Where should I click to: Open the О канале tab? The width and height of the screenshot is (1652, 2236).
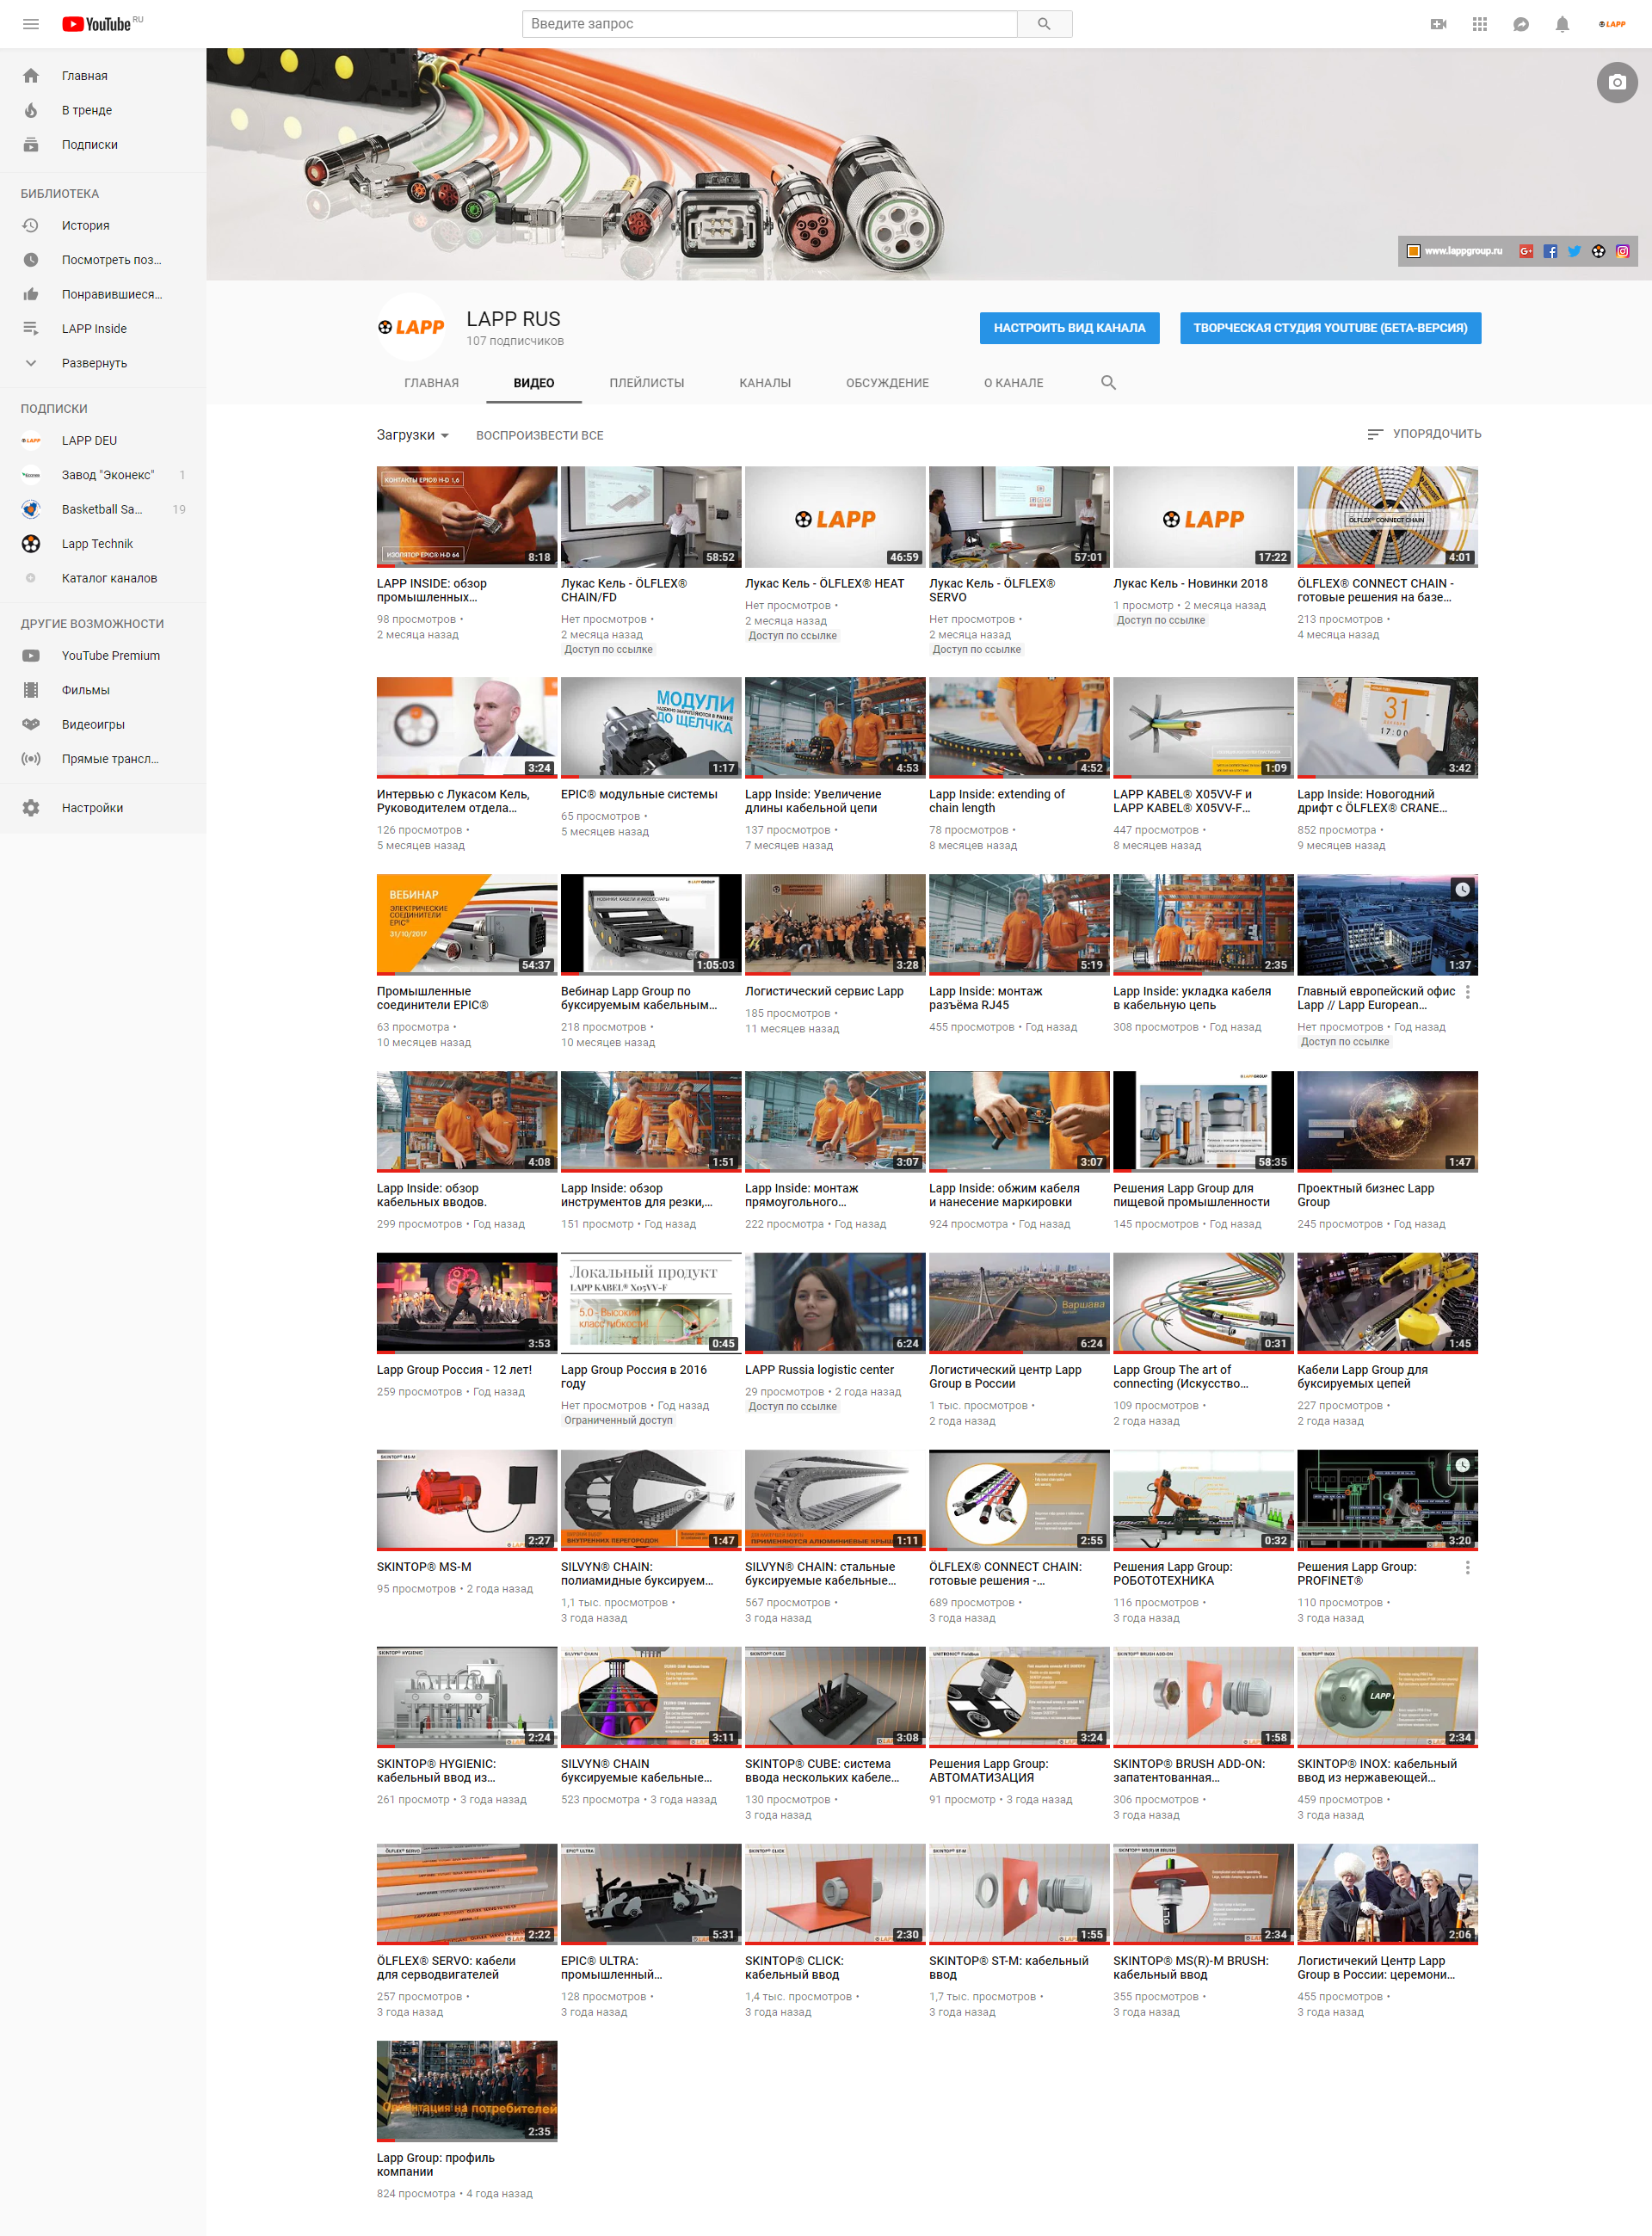[1013, 383]
